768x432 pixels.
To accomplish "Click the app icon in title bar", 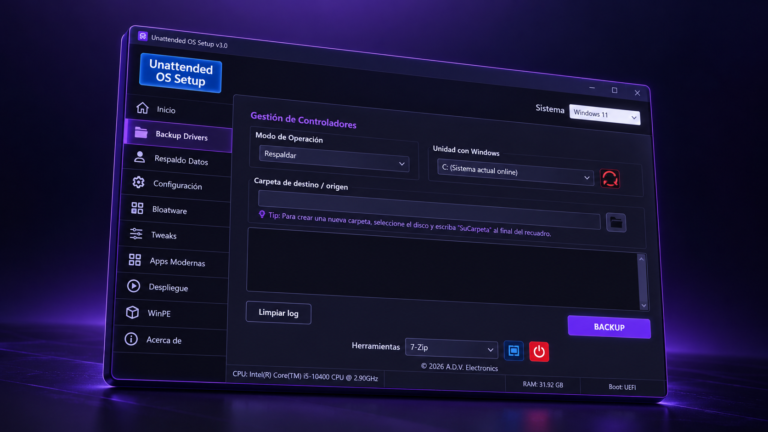I will [143, 36].
